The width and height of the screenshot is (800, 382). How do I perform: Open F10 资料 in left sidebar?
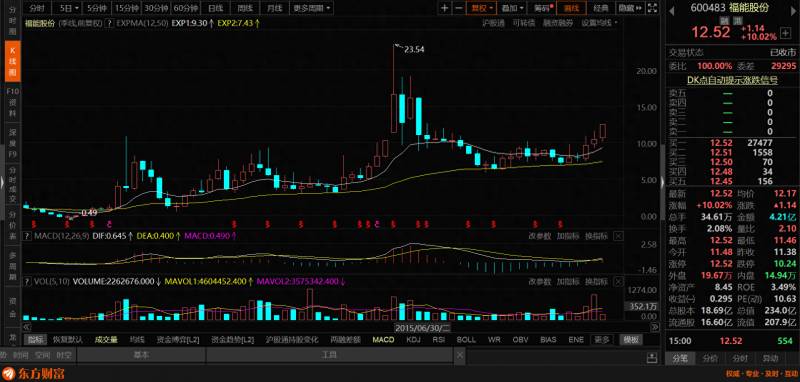point(13,102)
